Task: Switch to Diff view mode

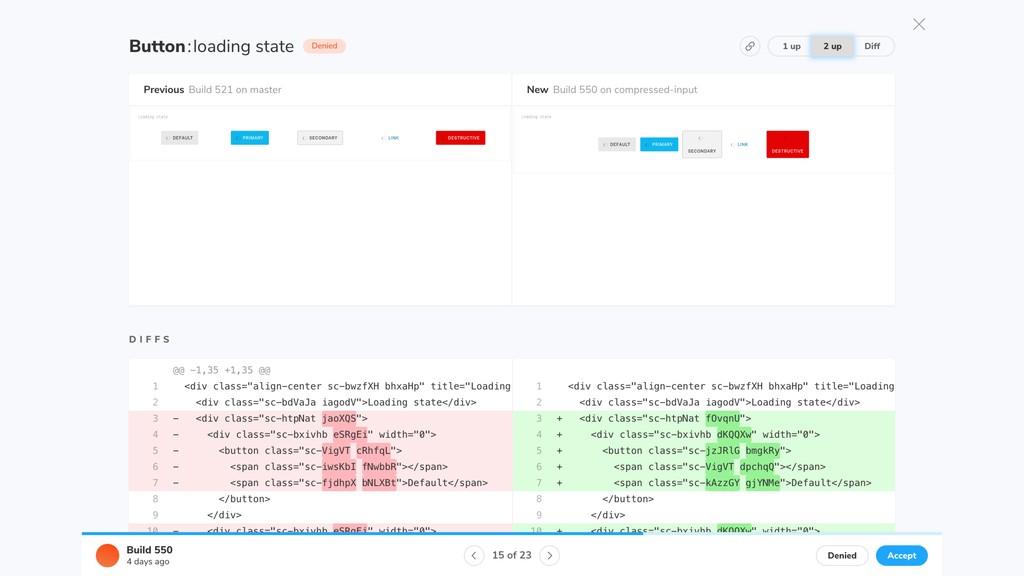Action: (872, 46)
